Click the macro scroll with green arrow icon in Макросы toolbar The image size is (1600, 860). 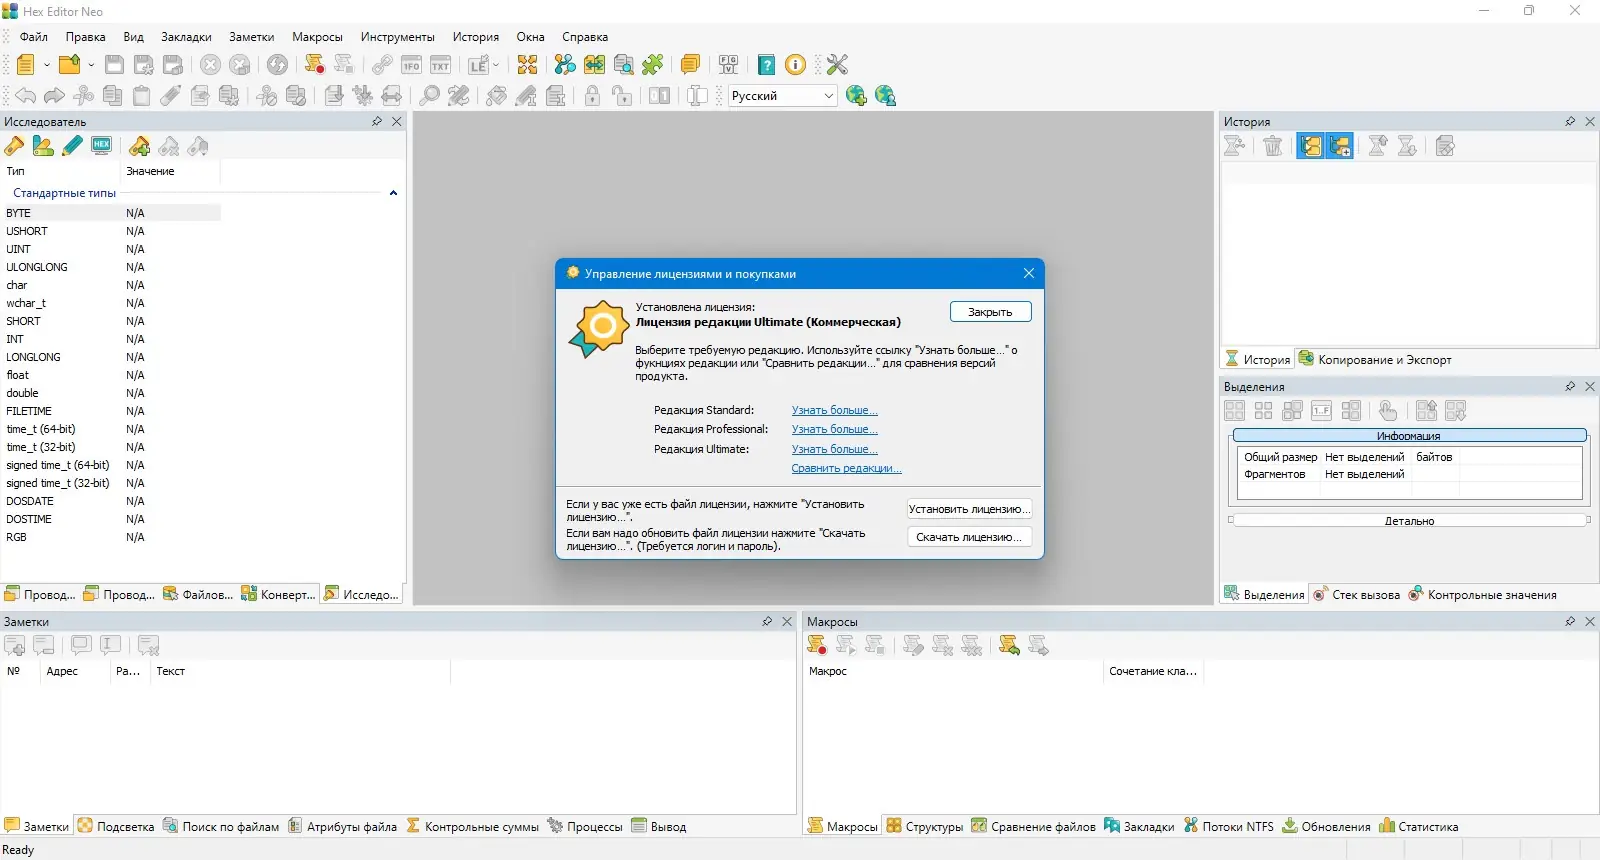coord(1009,646)
